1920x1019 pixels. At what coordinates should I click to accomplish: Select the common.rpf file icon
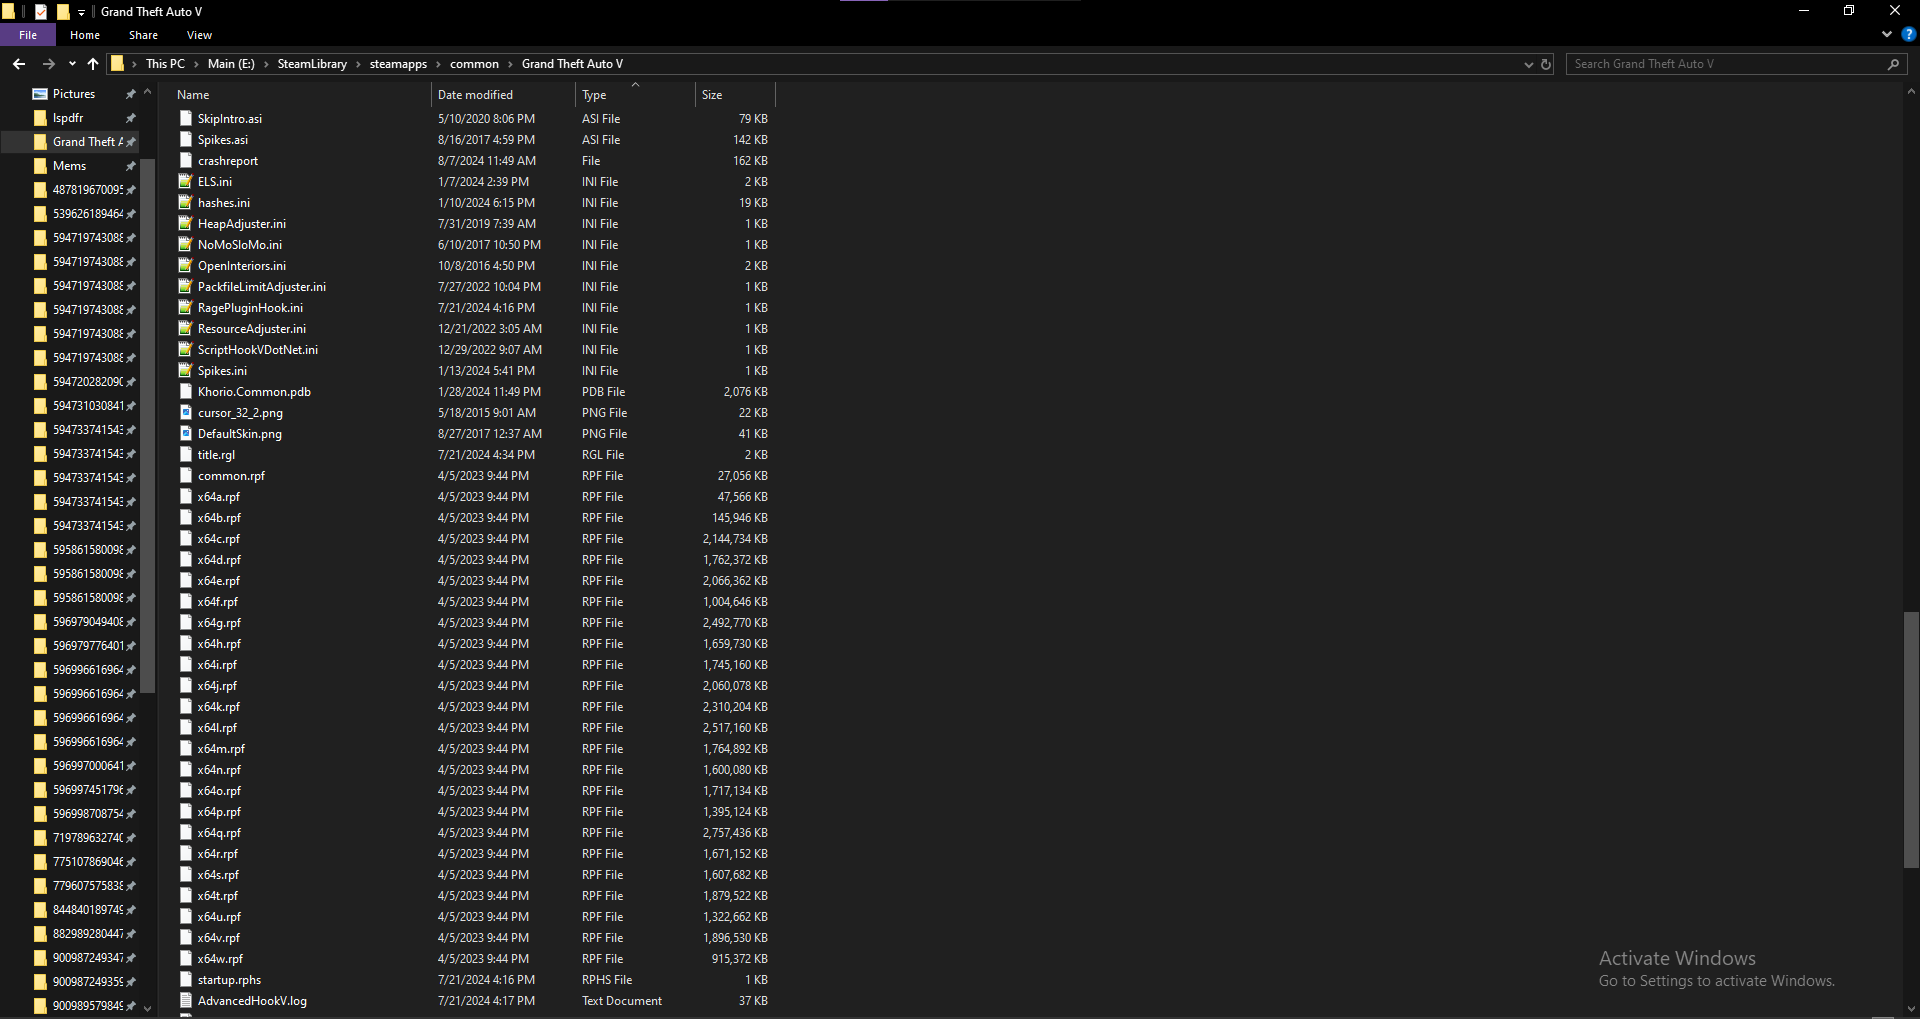[185, 476]
